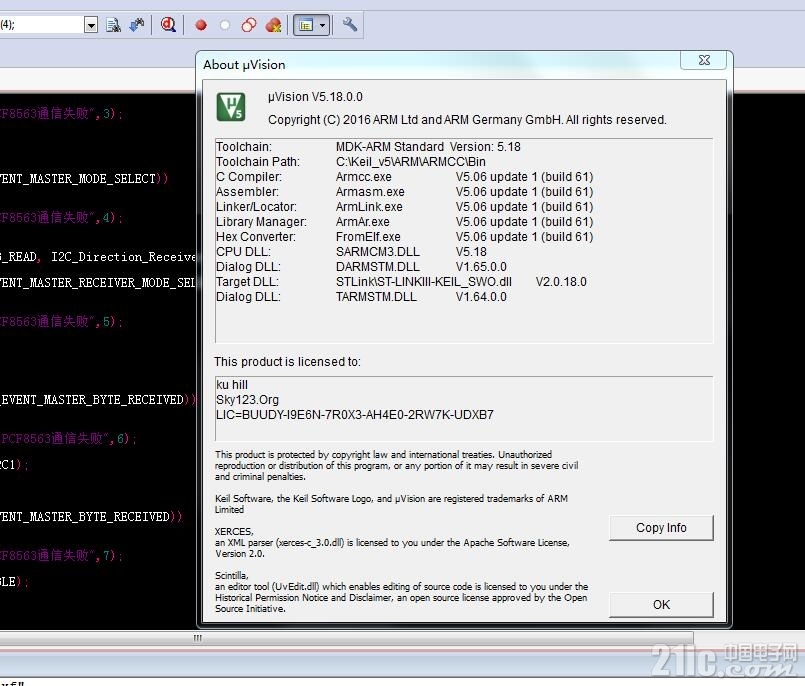The width and height of the screenshot is (805, 686).
Task: Click the 'Sky123.Org' license line
Action: 247,399
